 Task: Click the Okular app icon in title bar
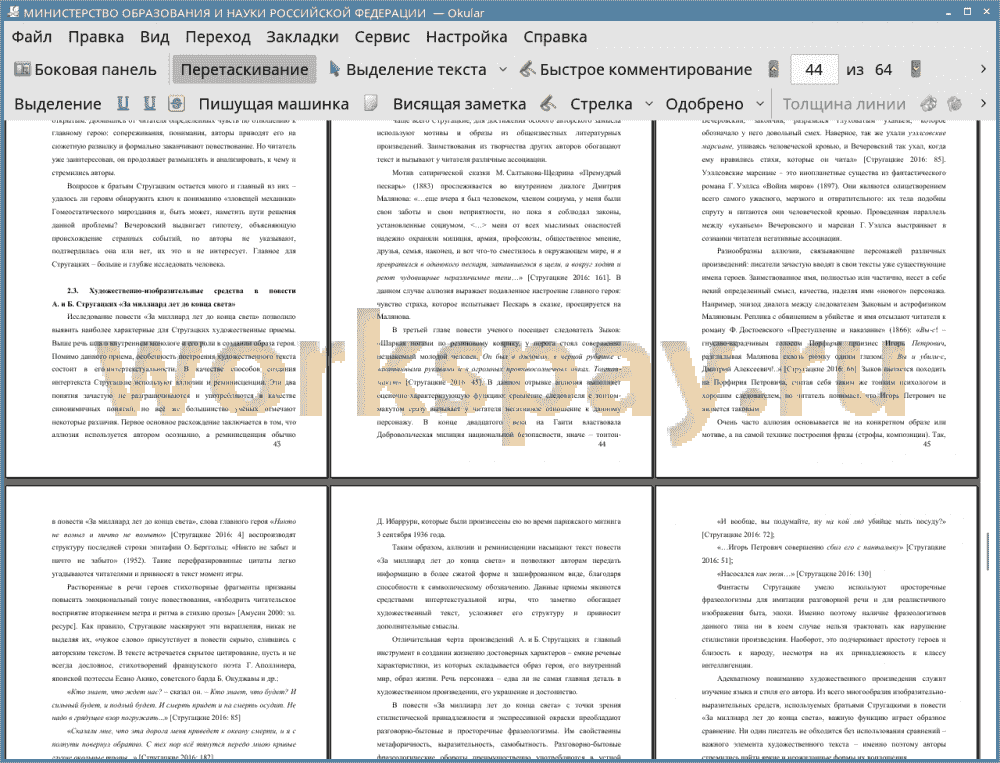[x=12, y=11]
